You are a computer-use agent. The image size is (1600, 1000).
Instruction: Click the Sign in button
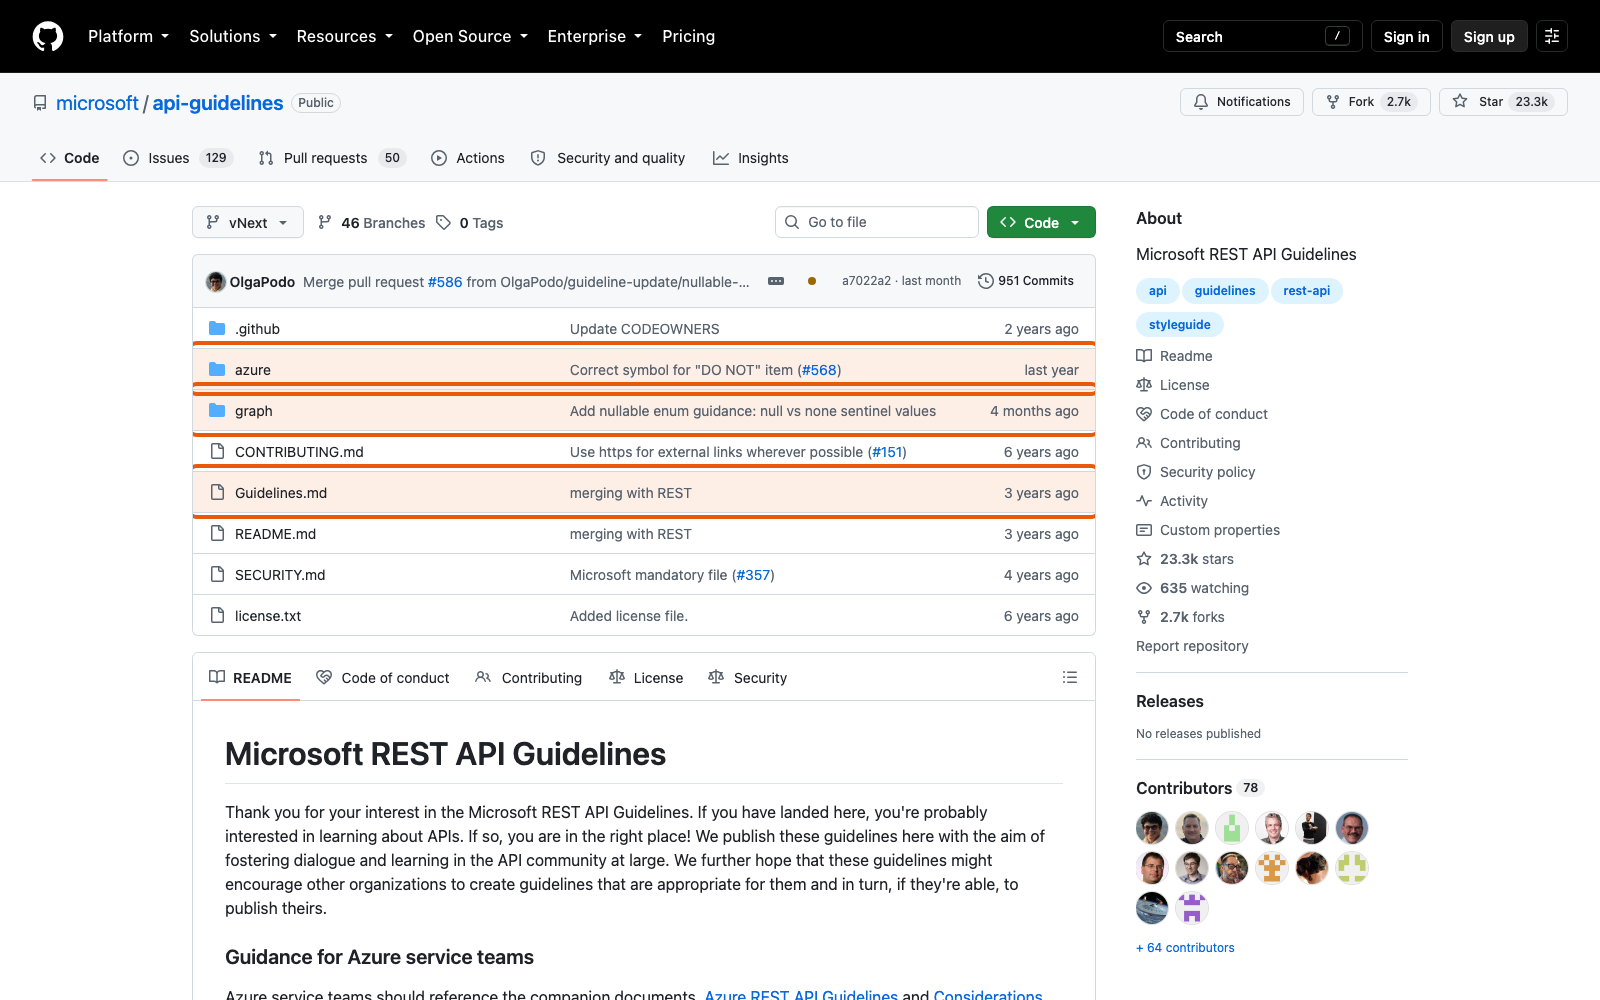tap(1406, 36)
